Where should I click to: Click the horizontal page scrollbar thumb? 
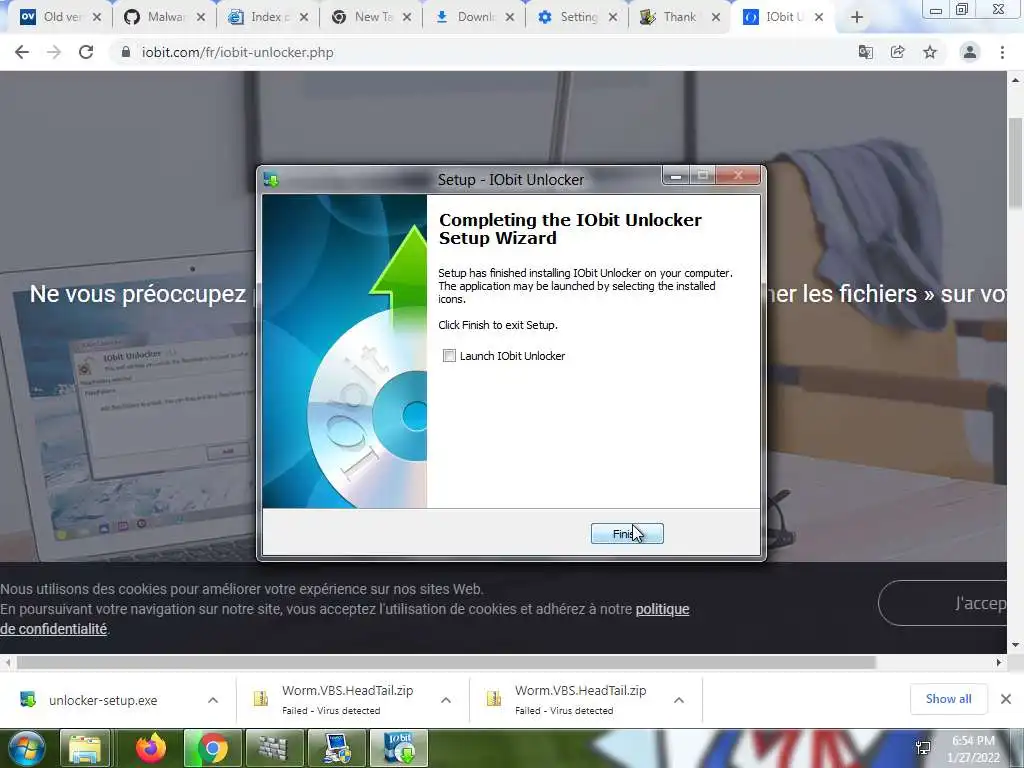pyautogui.click(x=446, y=663)
